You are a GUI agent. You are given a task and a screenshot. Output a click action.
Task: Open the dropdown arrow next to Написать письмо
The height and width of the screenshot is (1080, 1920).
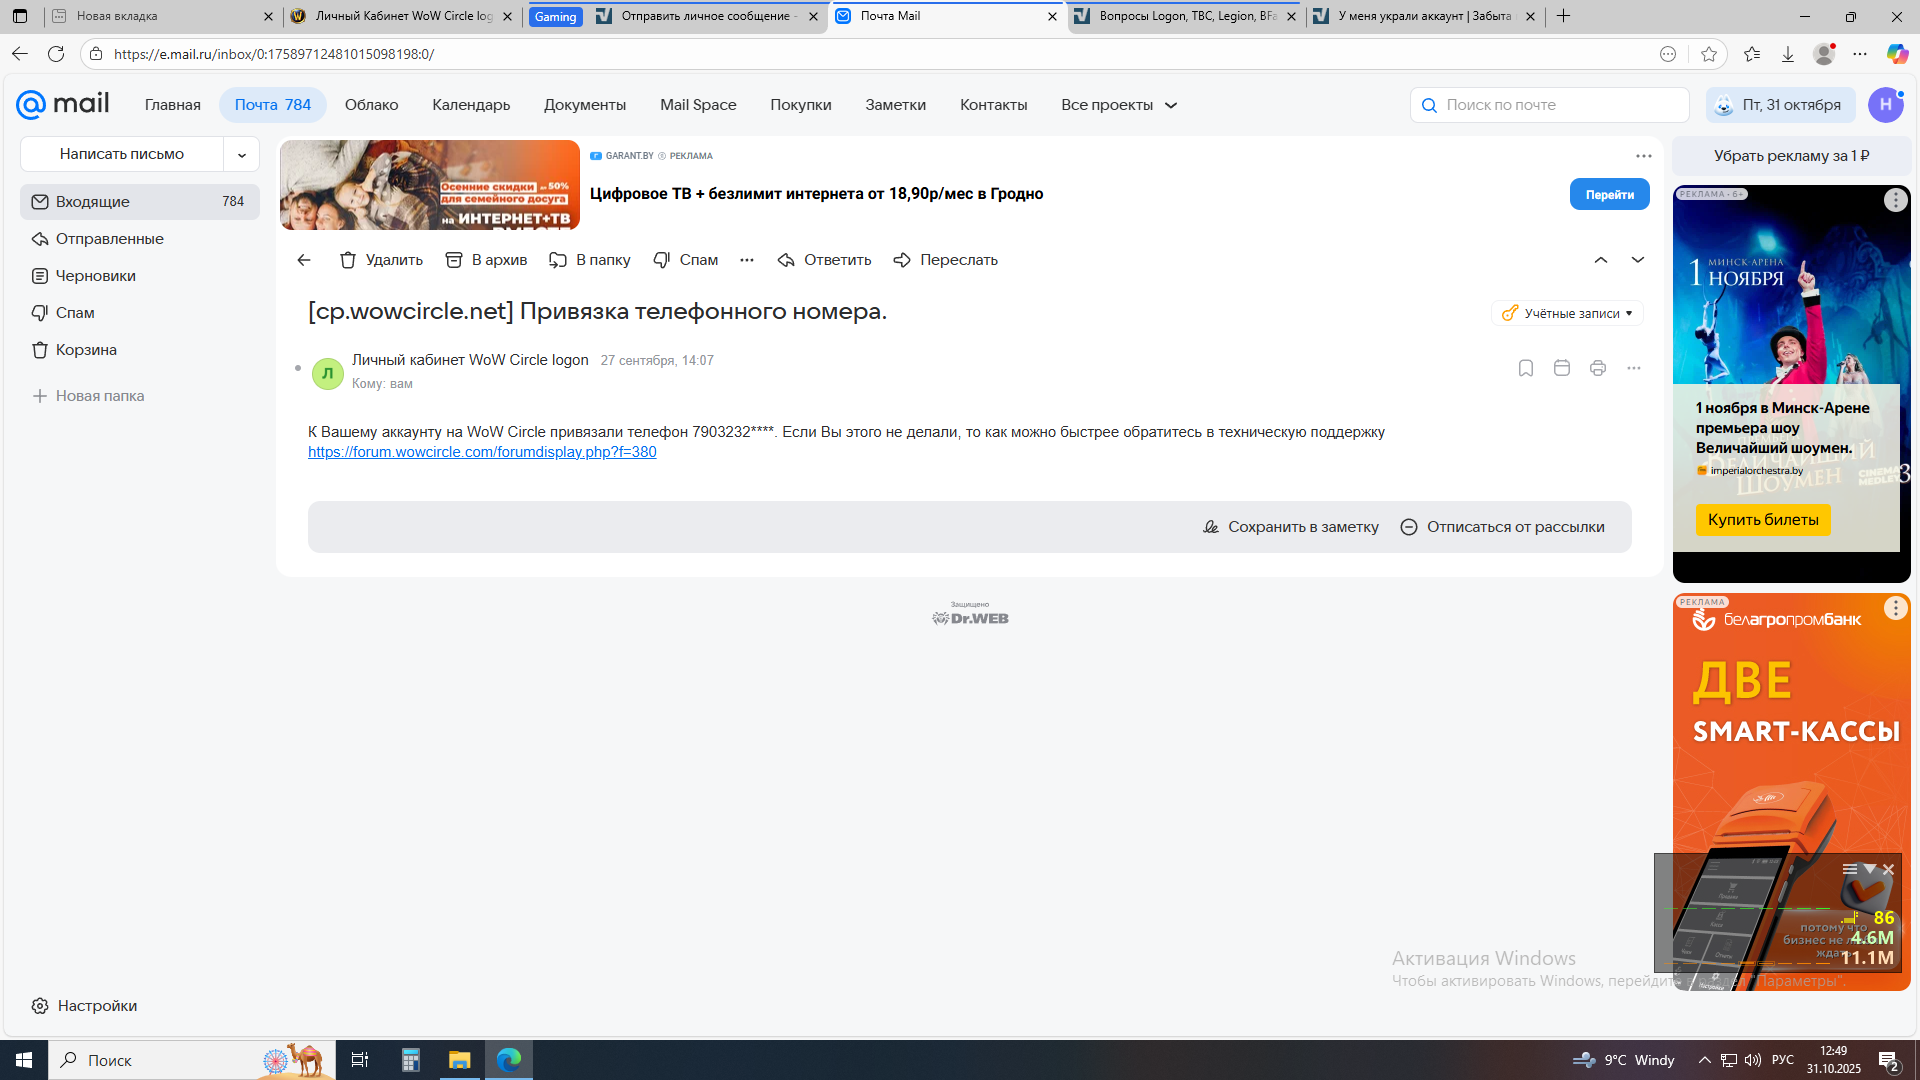pyautogui.click(x=241, y=154)
